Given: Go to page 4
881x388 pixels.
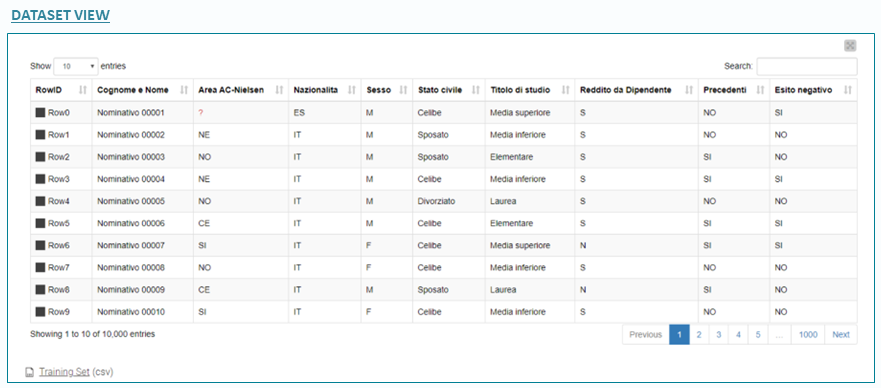Looking at the screenshot, I should point(738,335).
